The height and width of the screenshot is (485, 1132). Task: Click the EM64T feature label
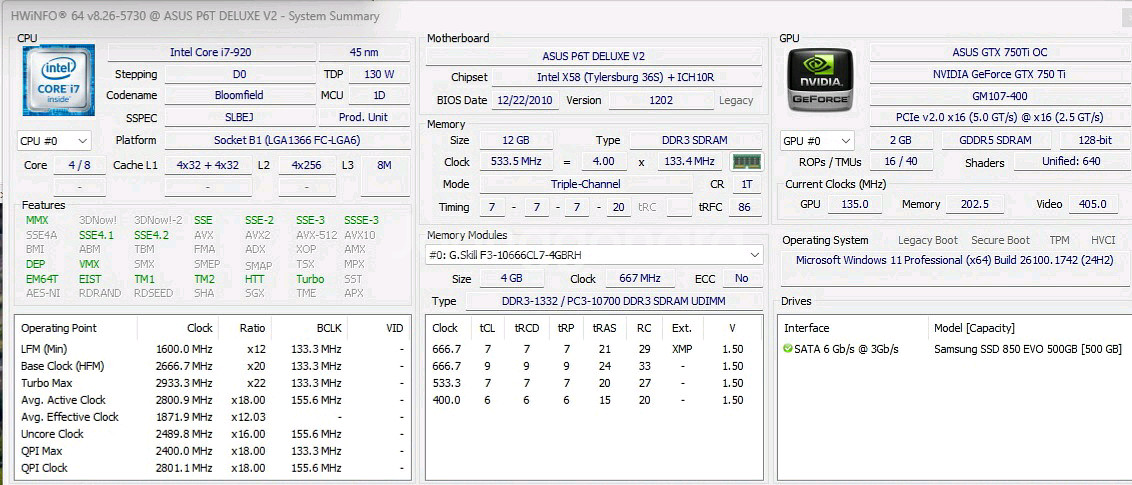[43, 279]
